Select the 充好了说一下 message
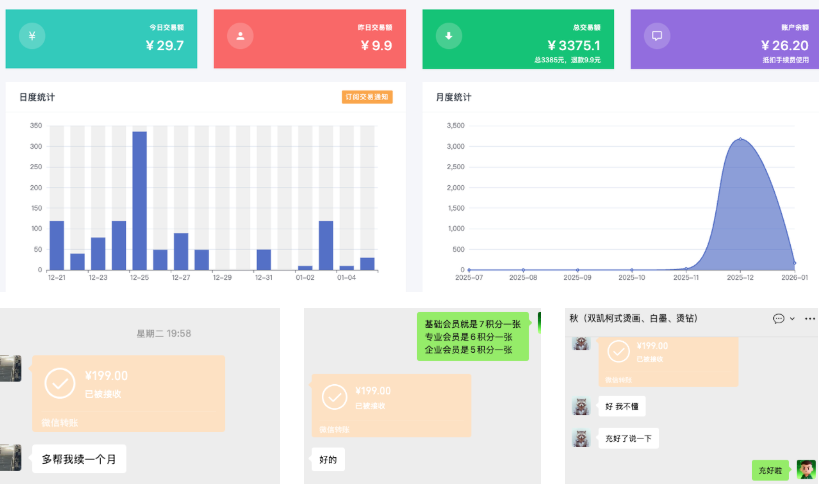The image size is (827, 489). 628,438
